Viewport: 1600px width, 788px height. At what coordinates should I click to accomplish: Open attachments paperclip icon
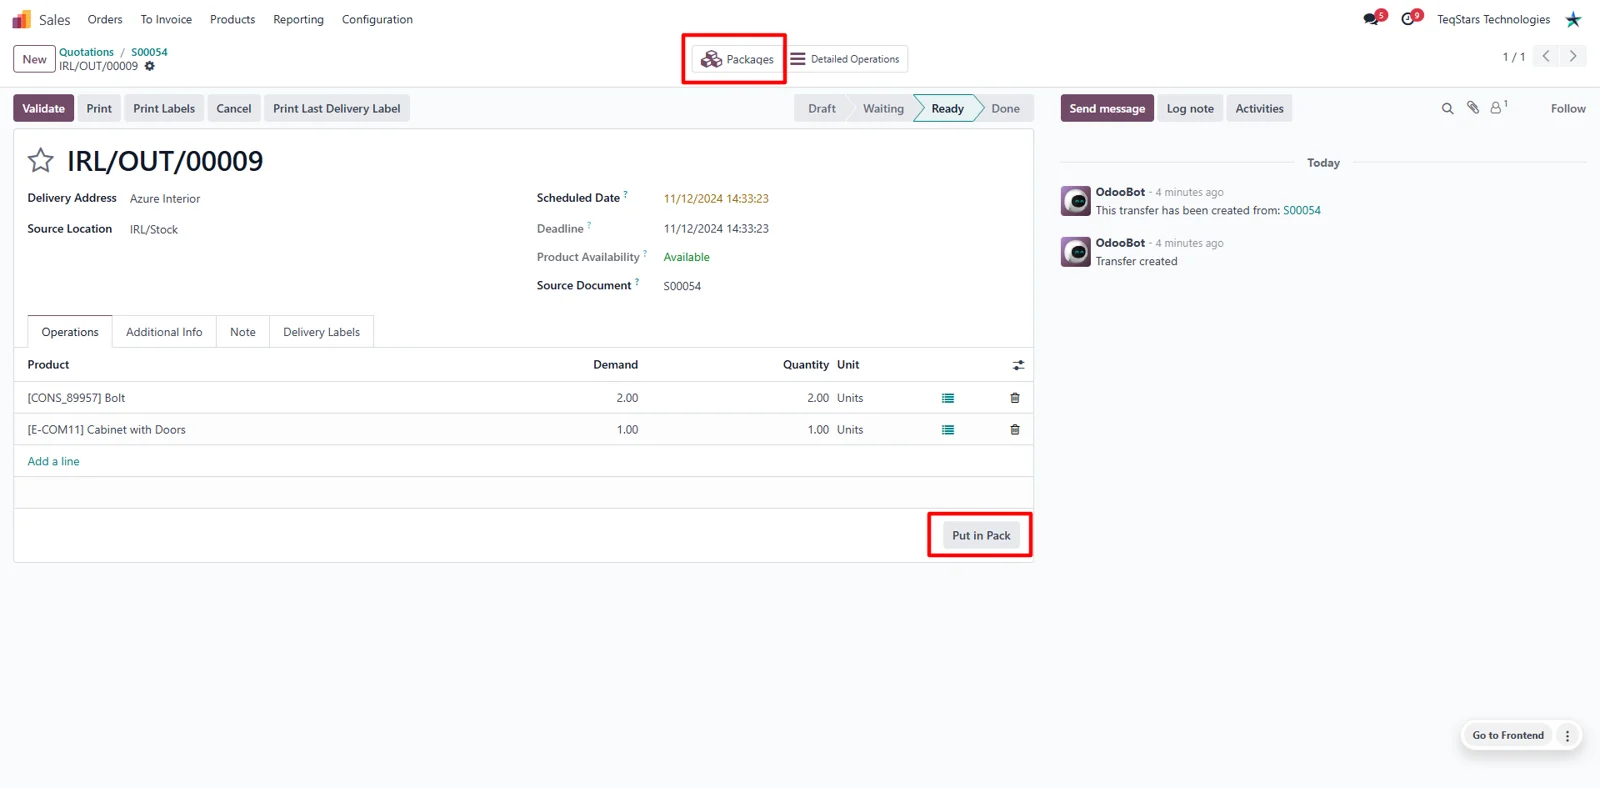click(x=1473, y=108)
